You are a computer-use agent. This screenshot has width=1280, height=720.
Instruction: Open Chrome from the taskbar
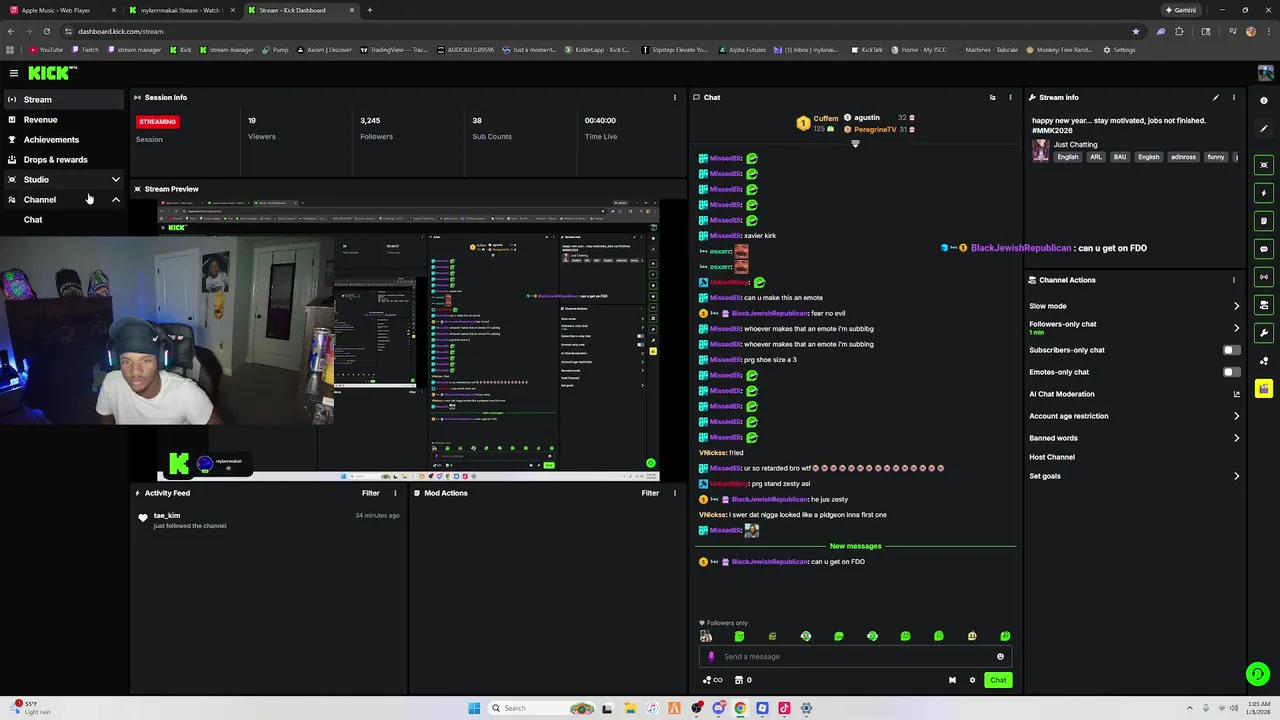click(x=740, y=708)
